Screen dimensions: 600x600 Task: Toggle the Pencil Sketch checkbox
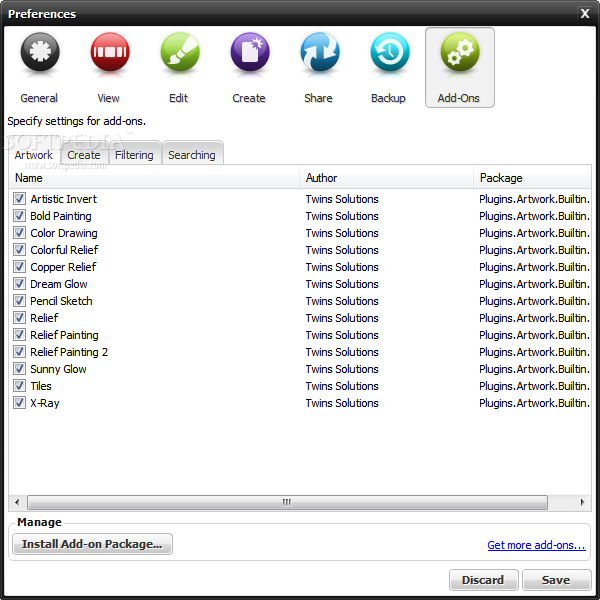(20, 301)
